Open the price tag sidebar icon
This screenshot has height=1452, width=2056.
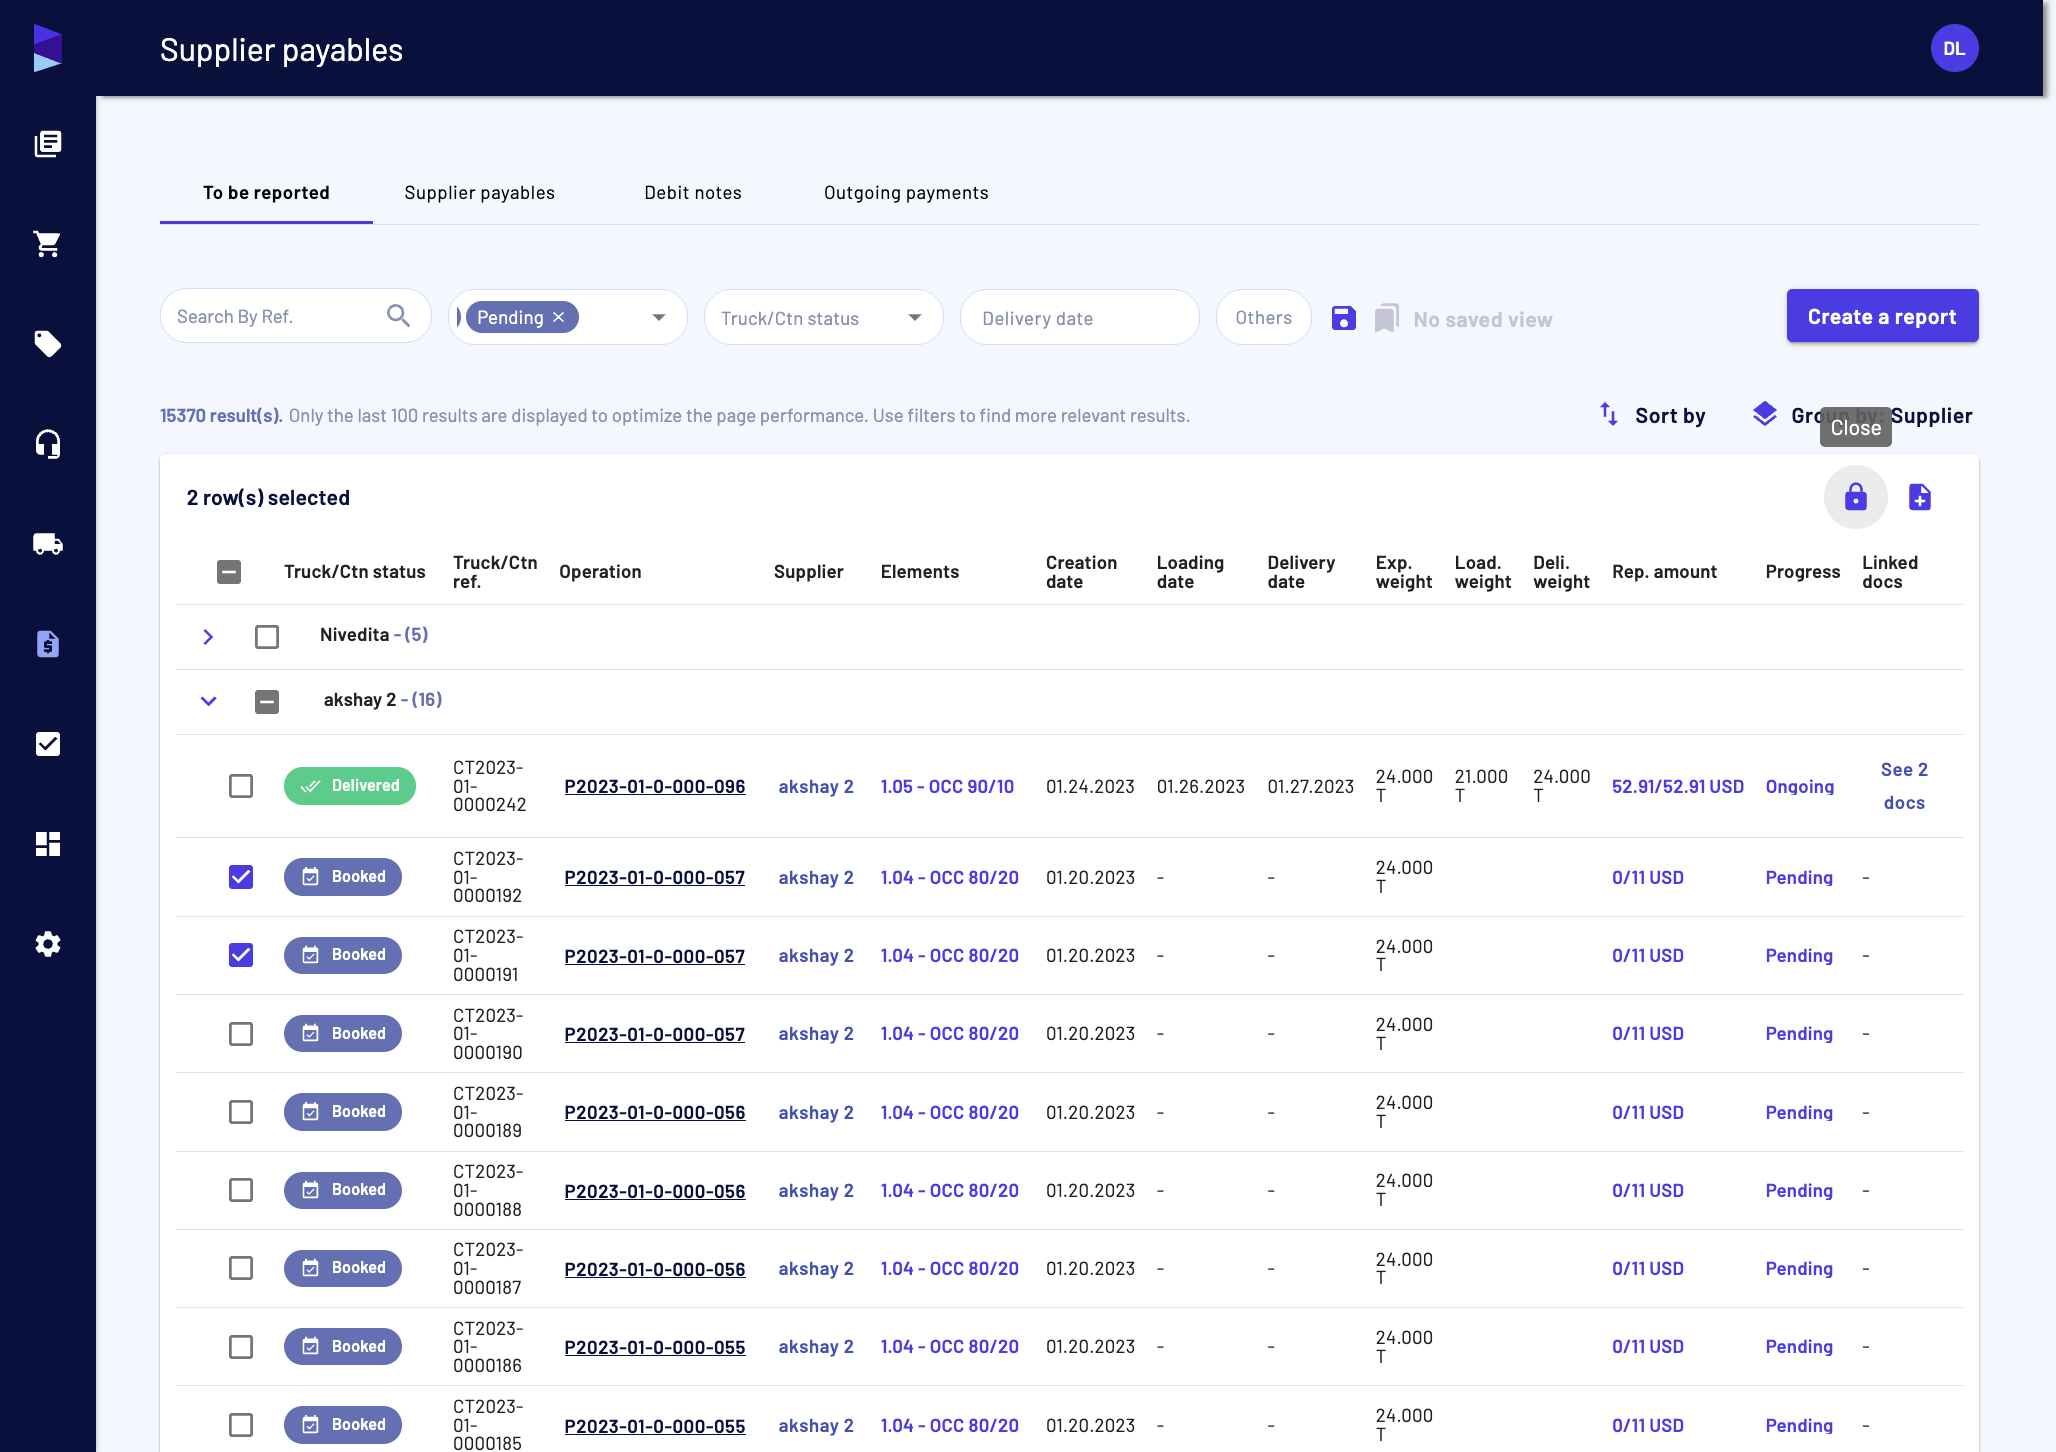(47, 344)
